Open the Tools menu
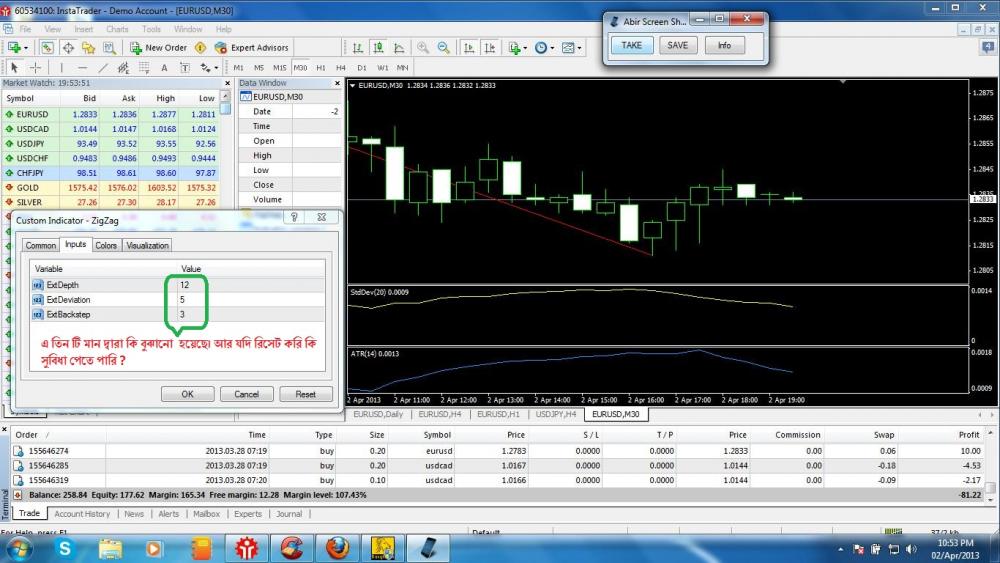 pyautogui.click(x=151, y=29)
